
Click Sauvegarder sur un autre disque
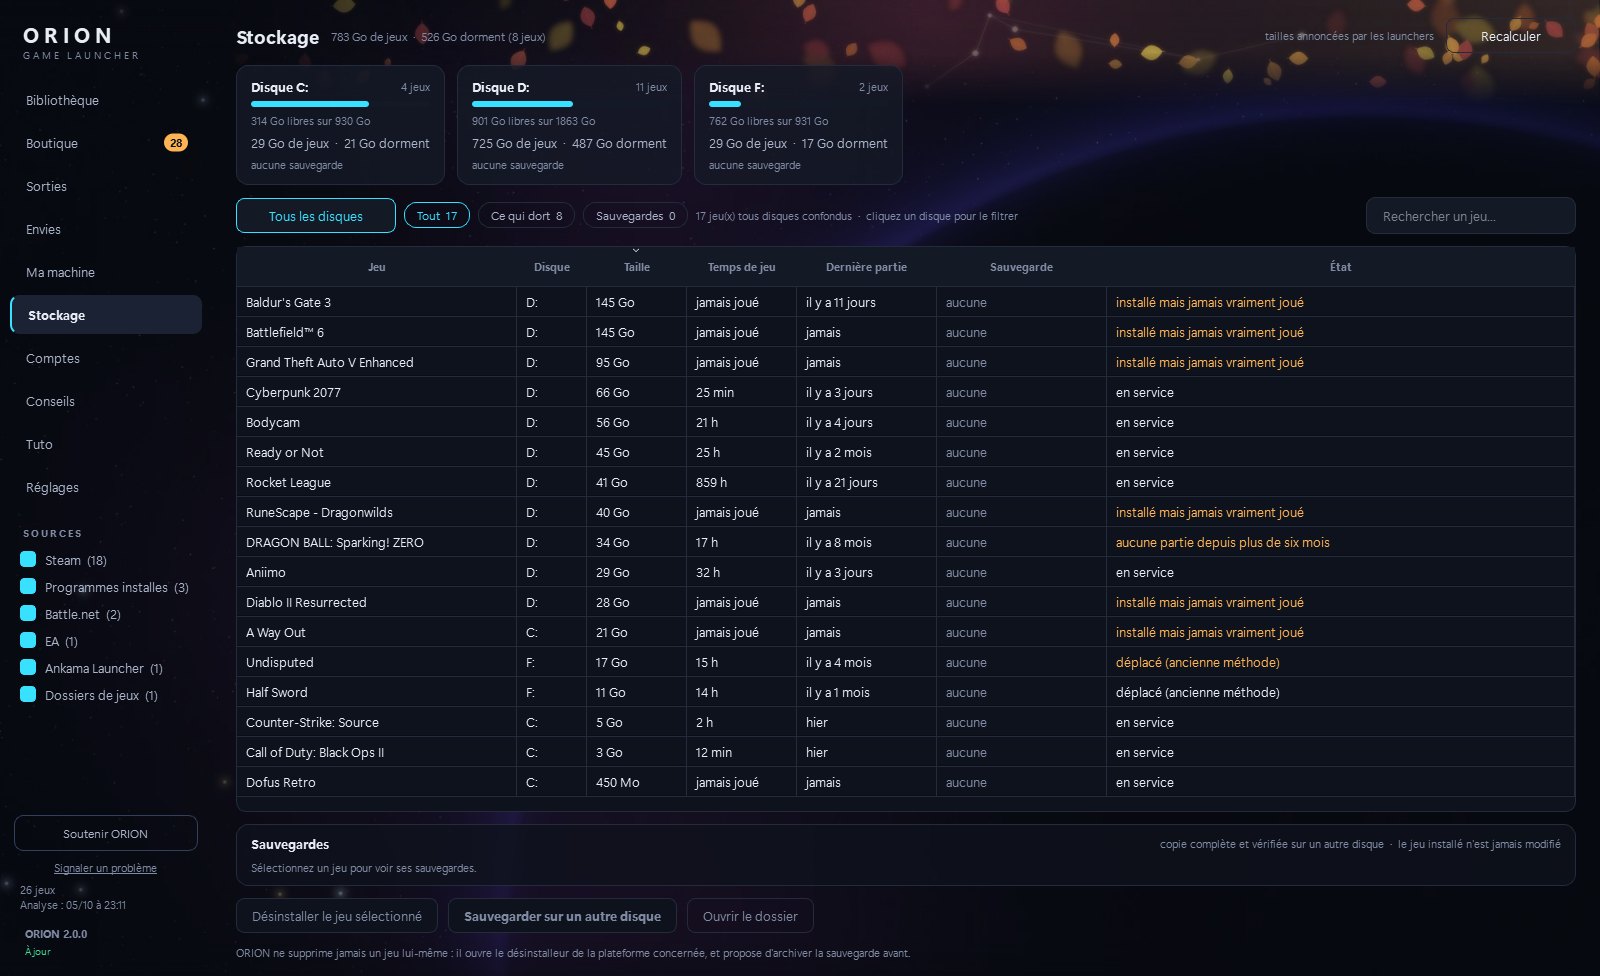563,916
